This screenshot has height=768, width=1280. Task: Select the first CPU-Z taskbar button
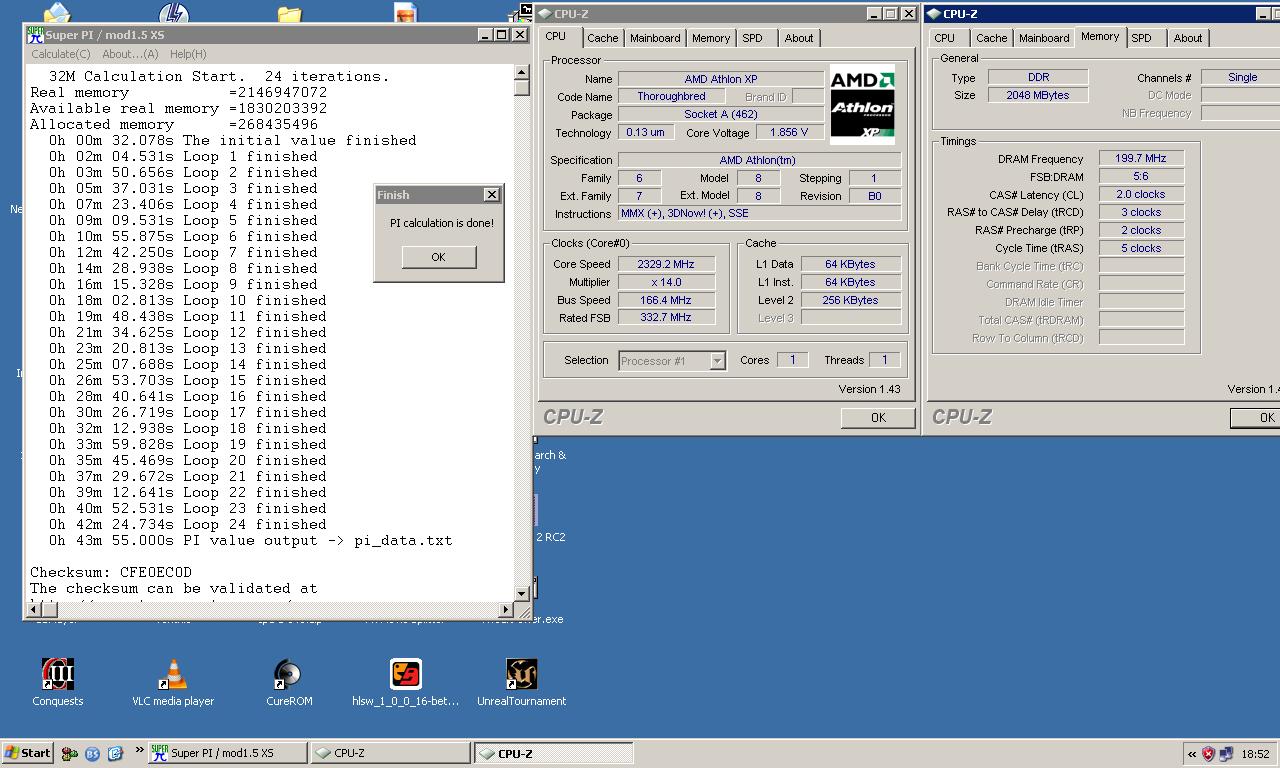coord(390,753)
